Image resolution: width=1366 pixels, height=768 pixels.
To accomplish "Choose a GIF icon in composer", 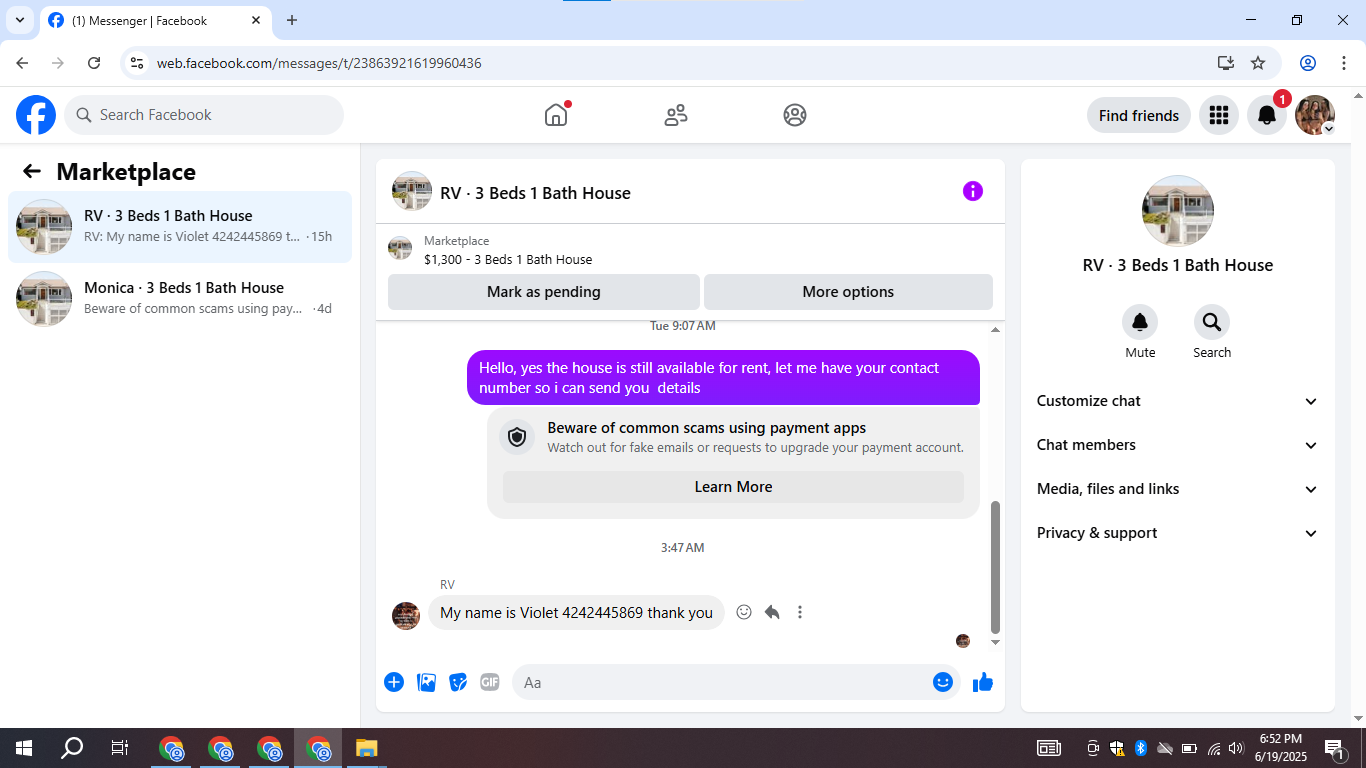I will tap(489, 682).
